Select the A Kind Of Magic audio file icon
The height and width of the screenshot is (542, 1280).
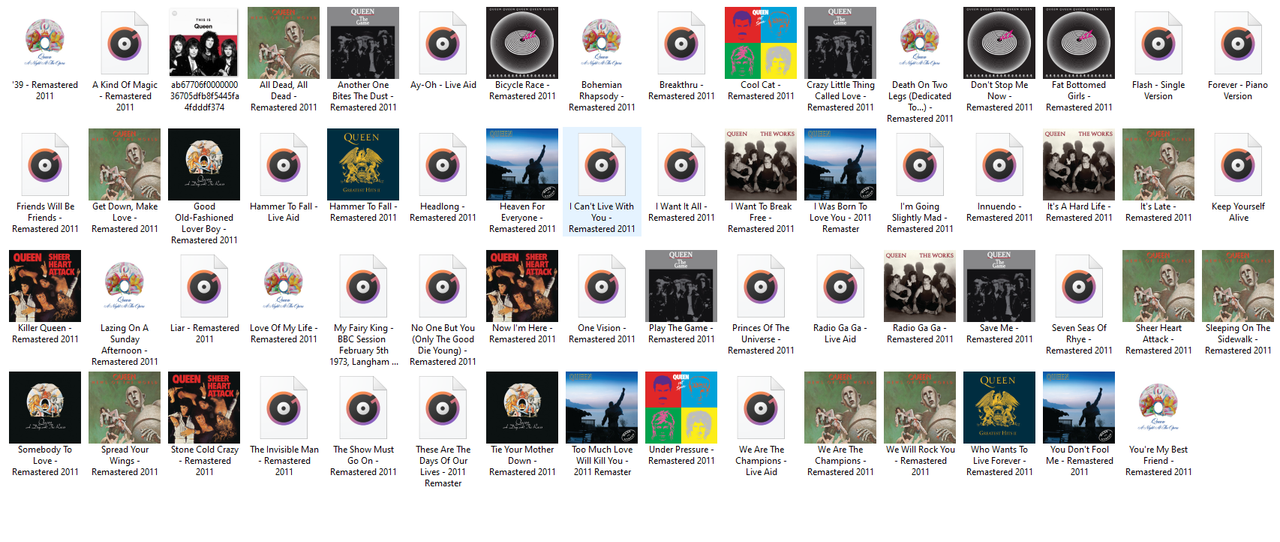(x=125, y=43)
